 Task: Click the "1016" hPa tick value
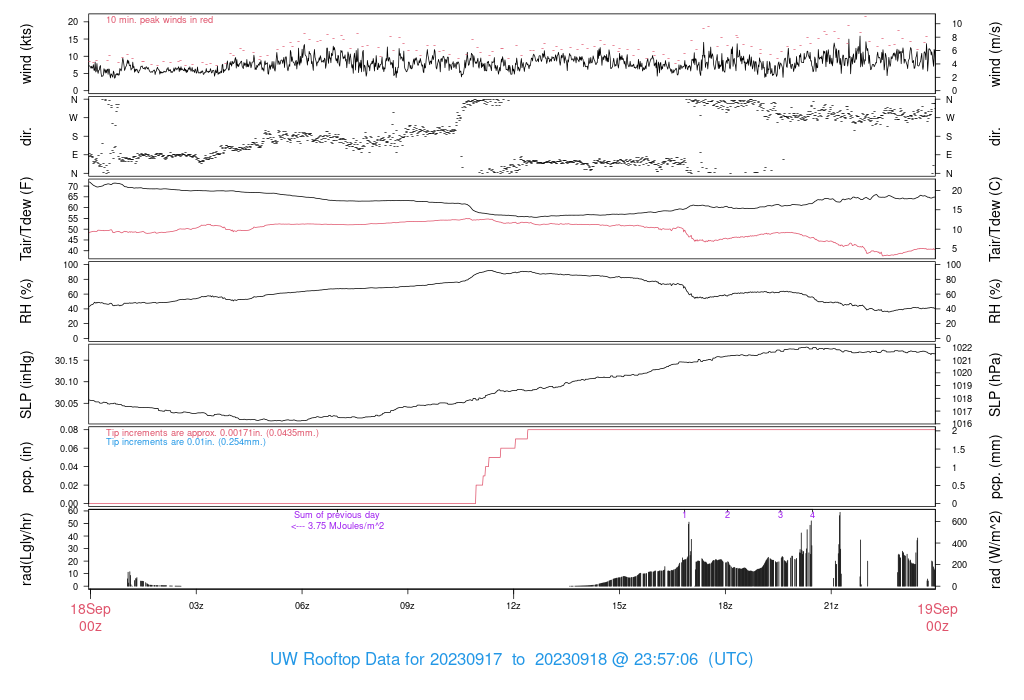(x=962, y=424)
